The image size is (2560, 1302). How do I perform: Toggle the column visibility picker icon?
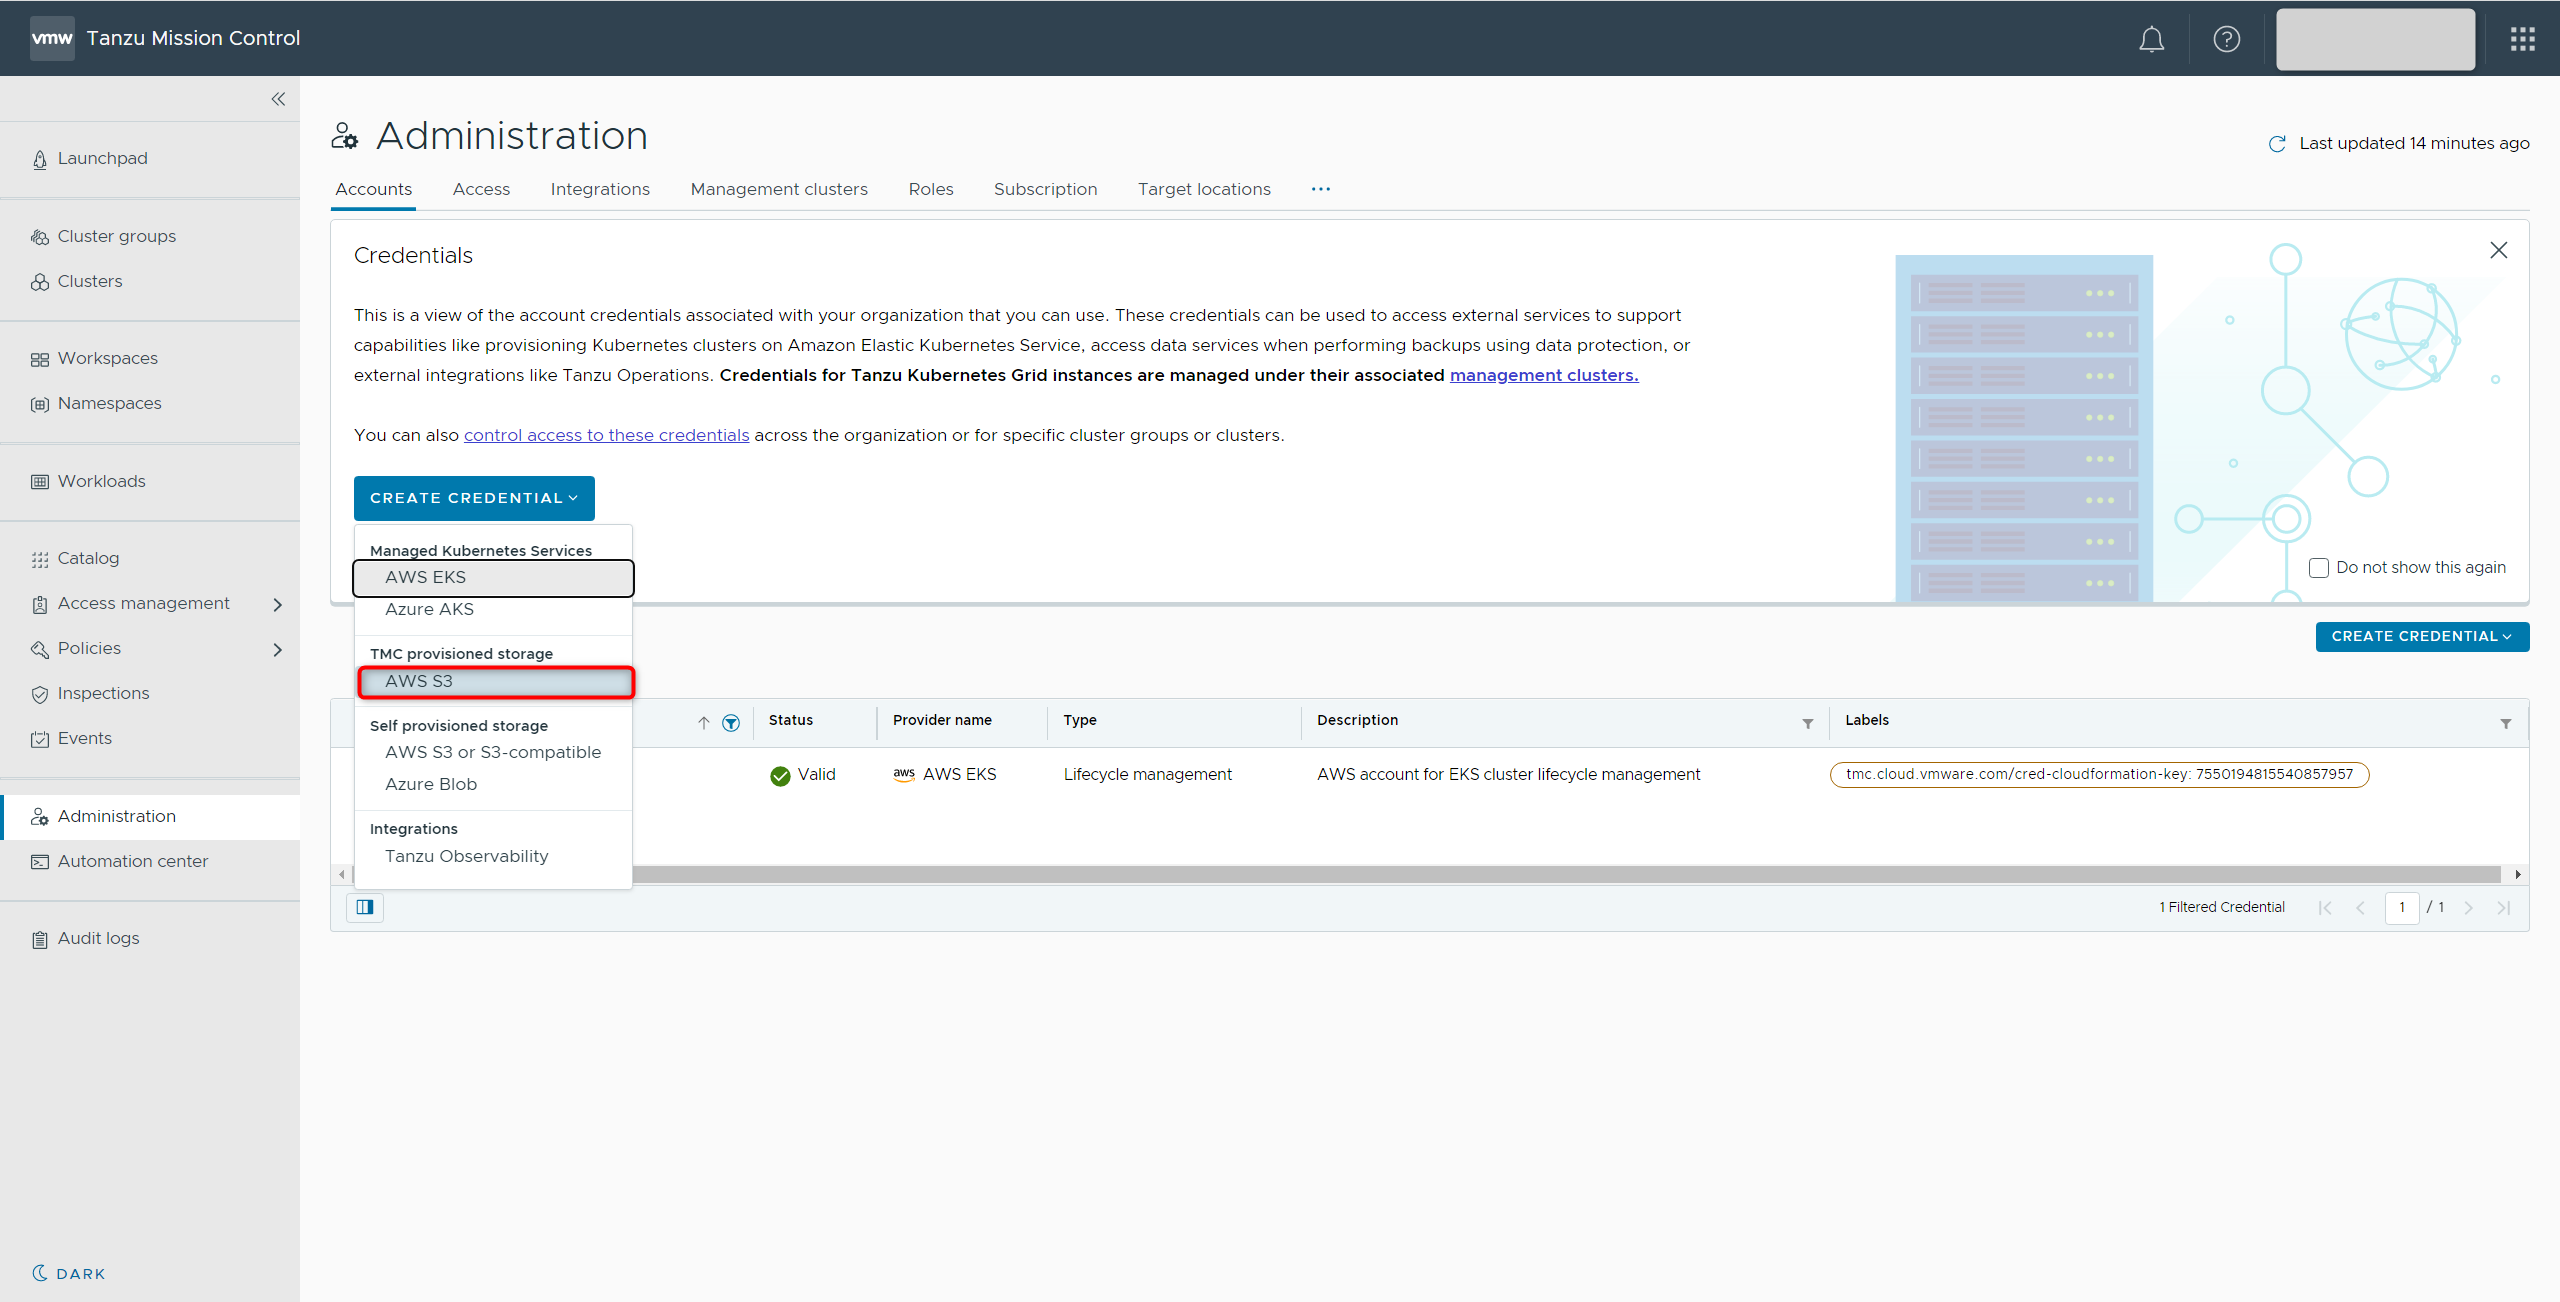coord(365,907)
